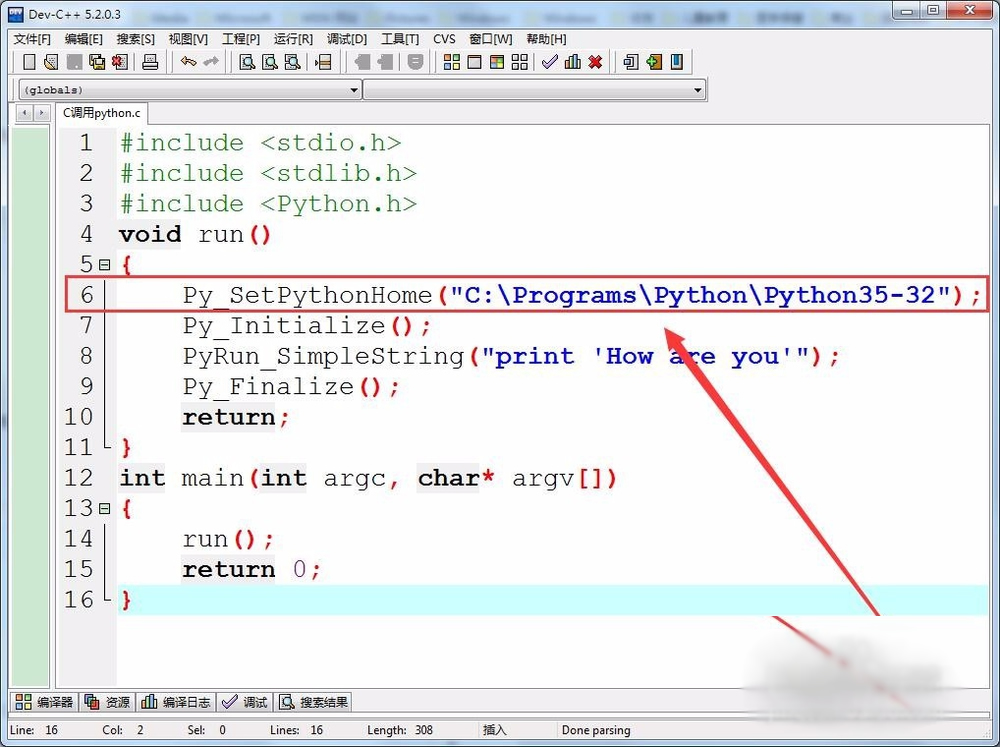Screen dimensions: 1000x747
Task: Click #include <Python.h> on line 3
Action: [268, 204]
